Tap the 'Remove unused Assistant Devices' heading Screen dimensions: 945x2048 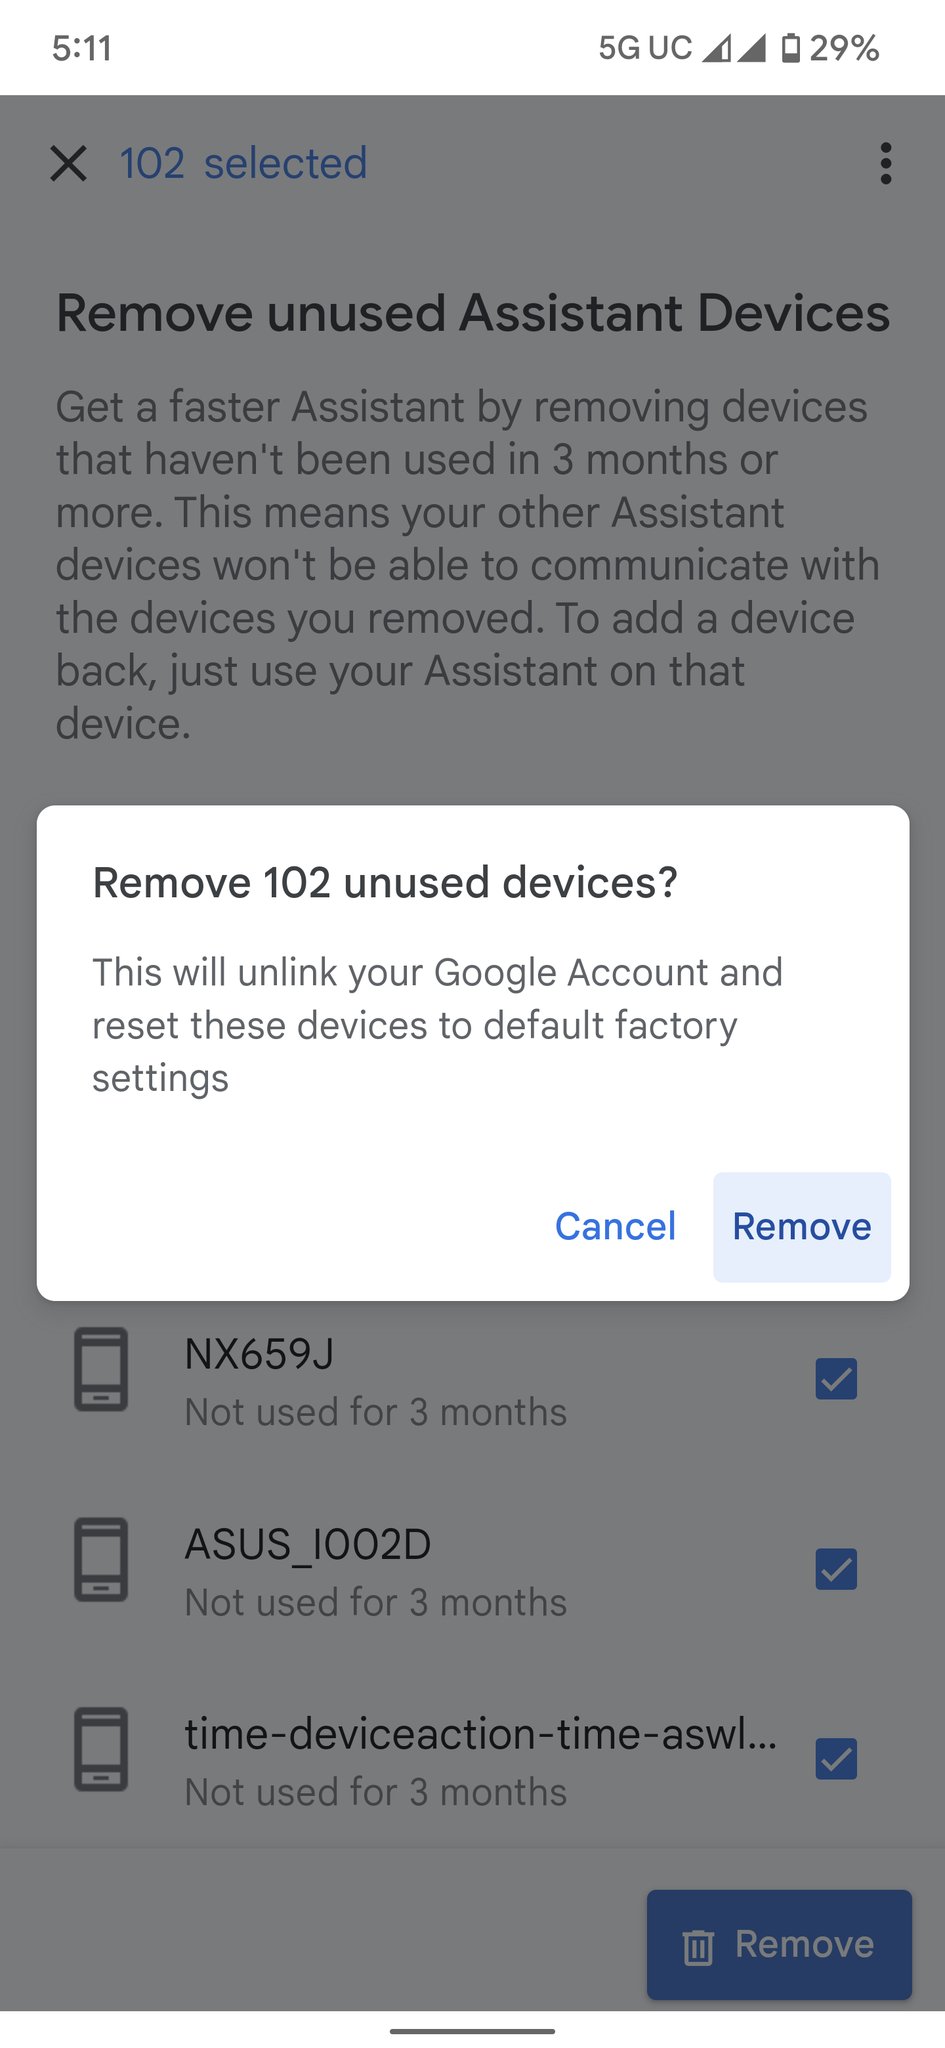472,313
